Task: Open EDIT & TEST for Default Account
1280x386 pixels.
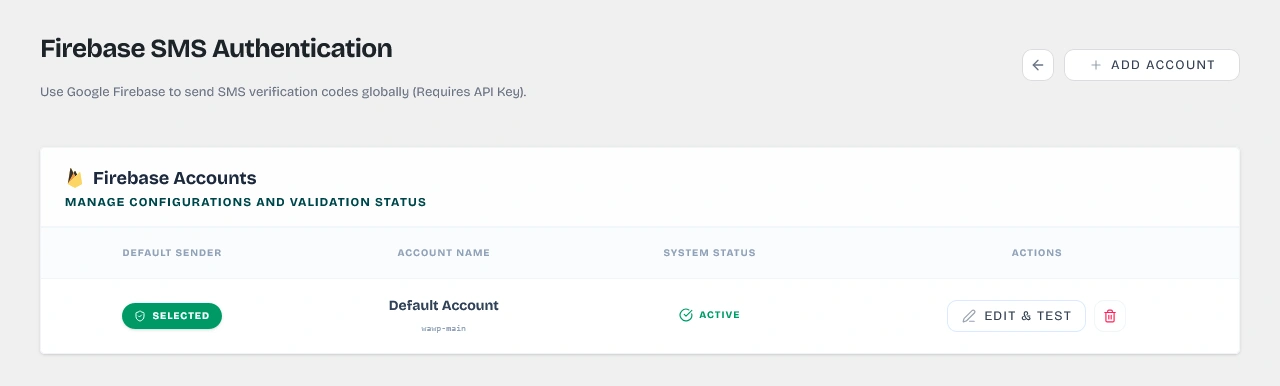Action: [1016, 316]
